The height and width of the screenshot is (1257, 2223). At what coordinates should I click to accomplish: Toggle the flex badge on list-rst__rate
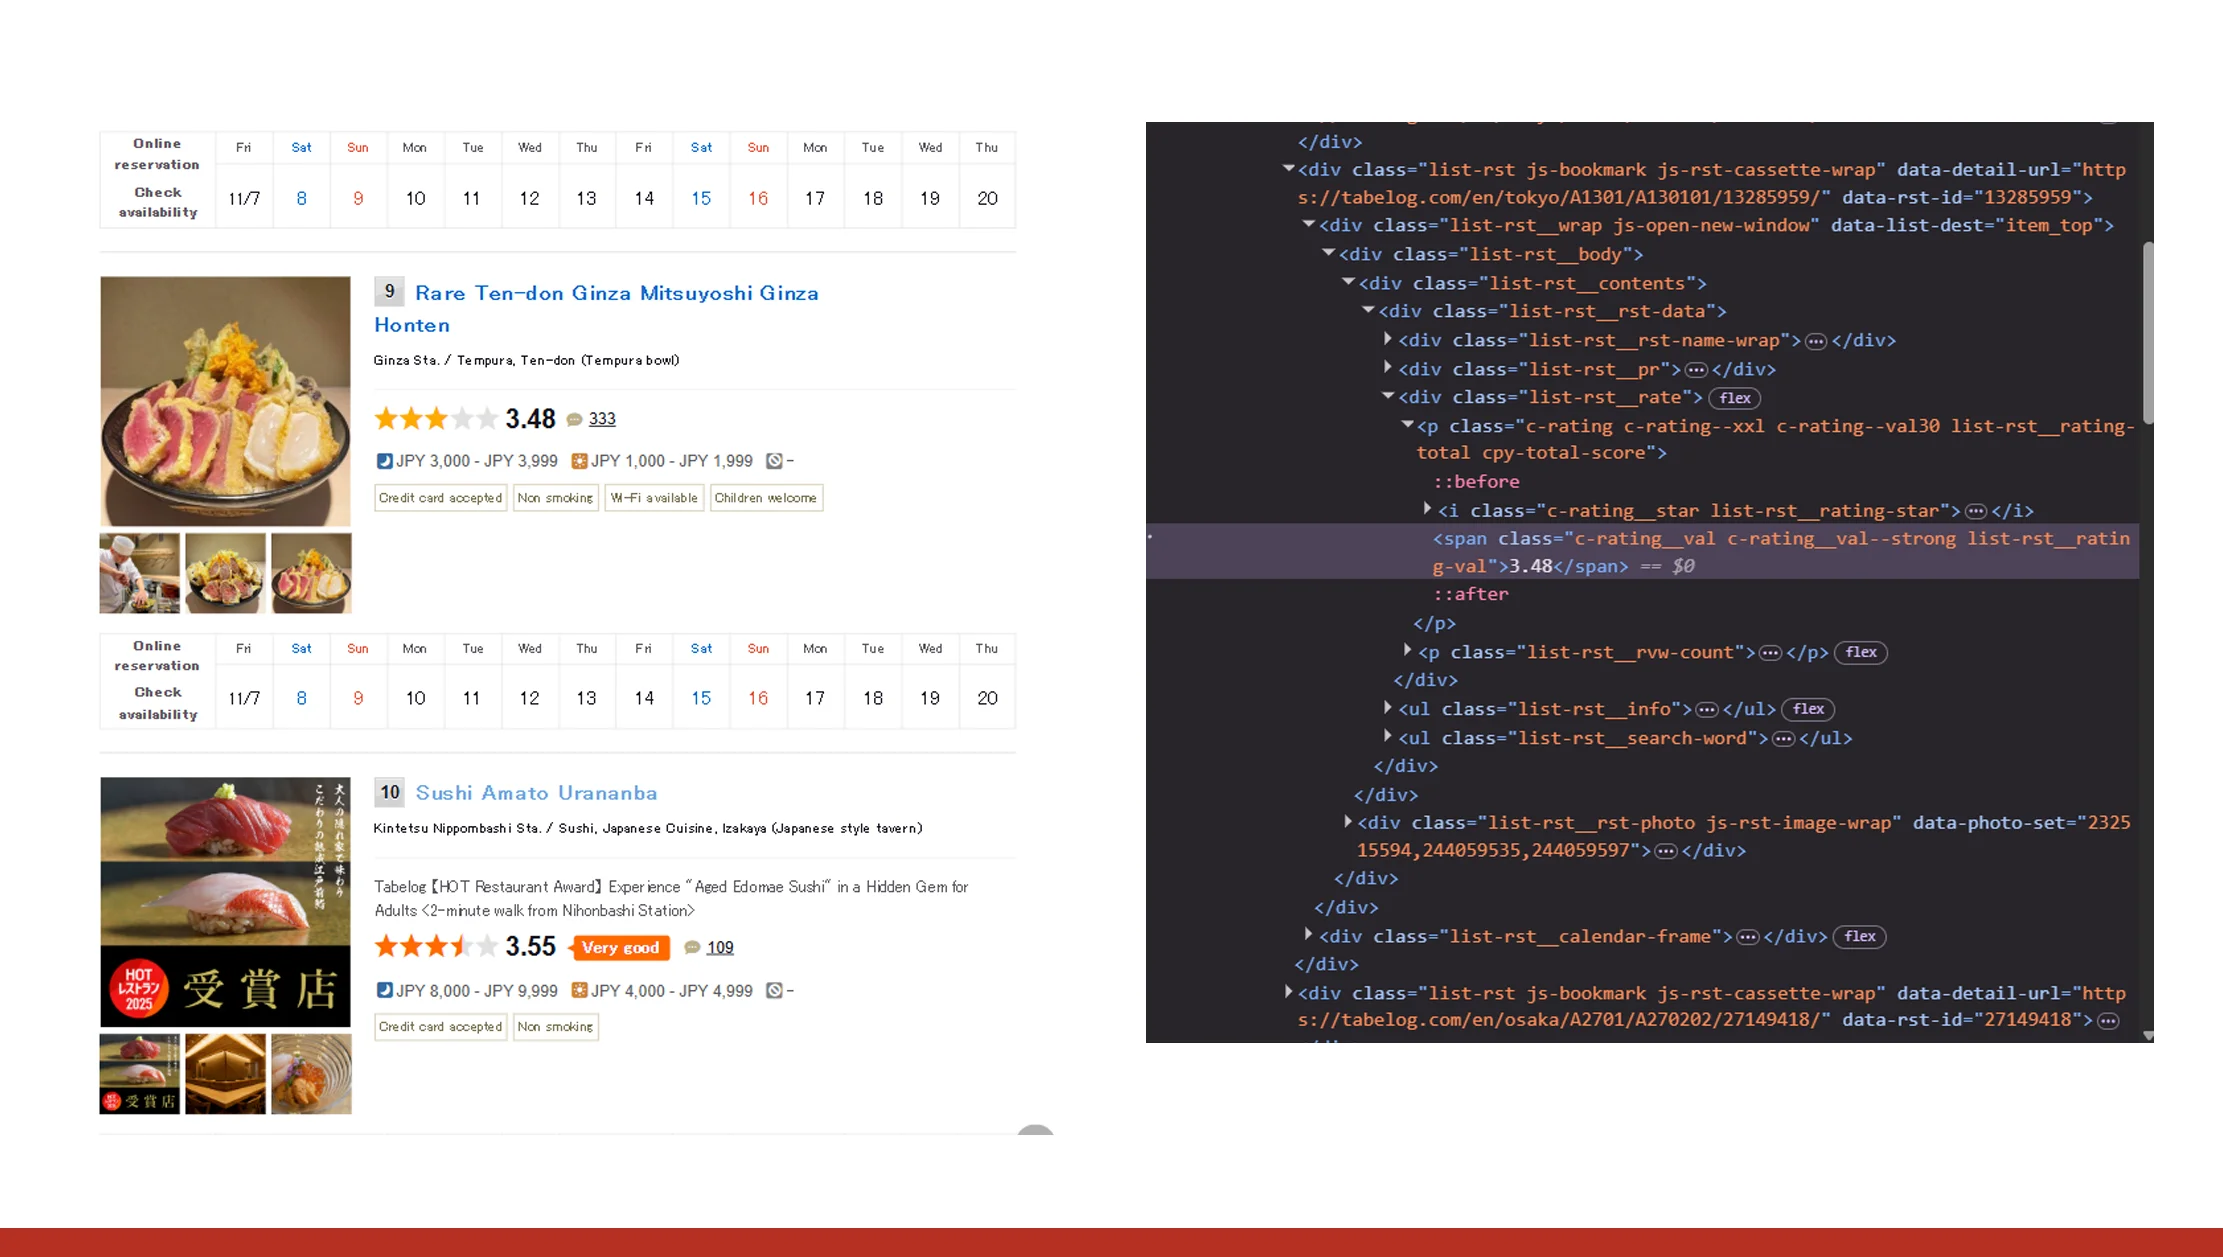[x=1734, y=398]
